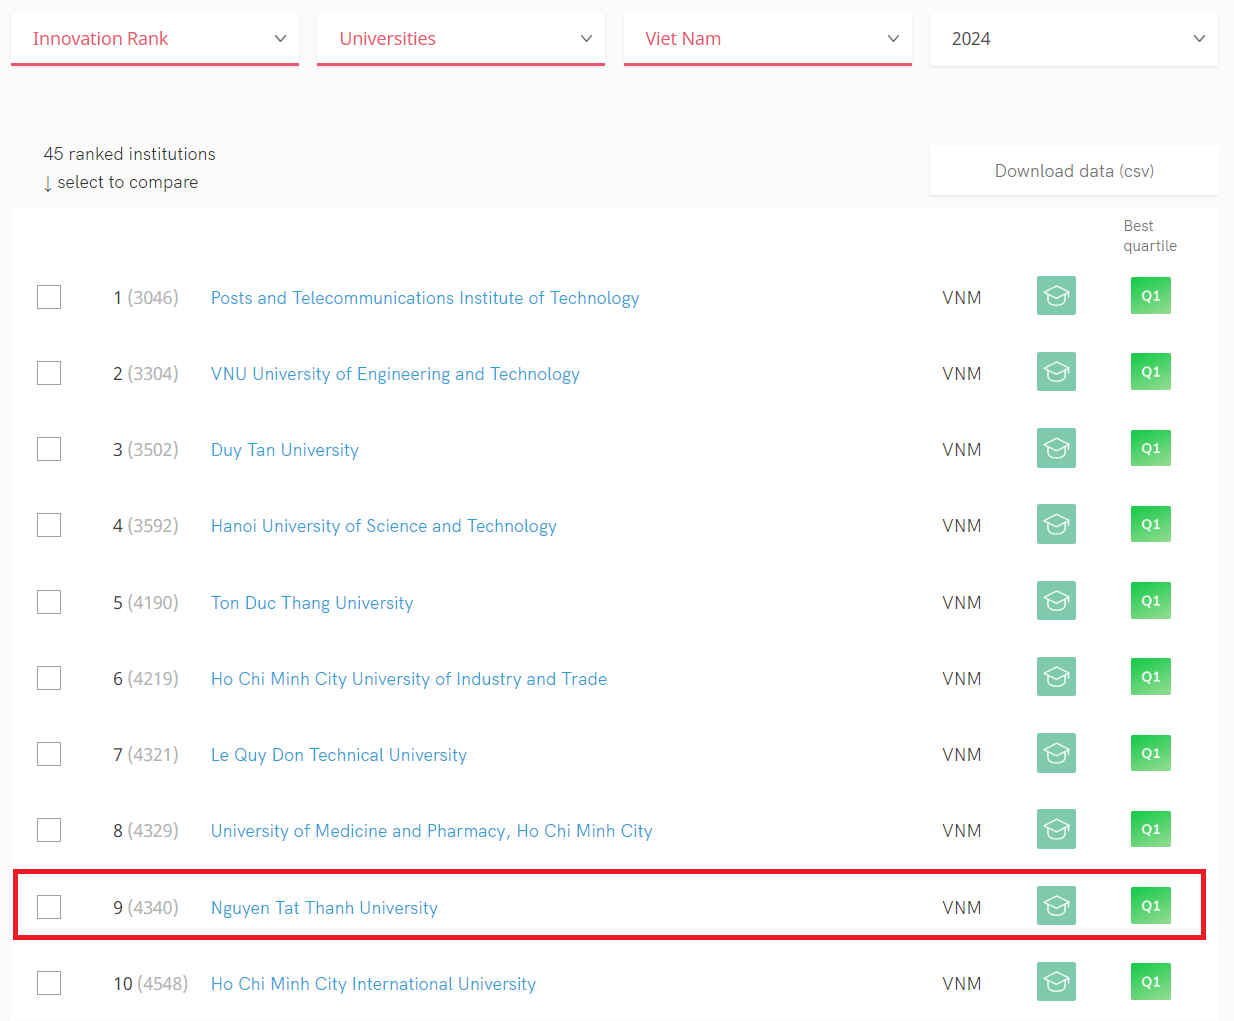This screenshot has height=1021, width=1234.
Task: Check the box for Posts and Telecommunications Institute
Action: tap(49, 297)
